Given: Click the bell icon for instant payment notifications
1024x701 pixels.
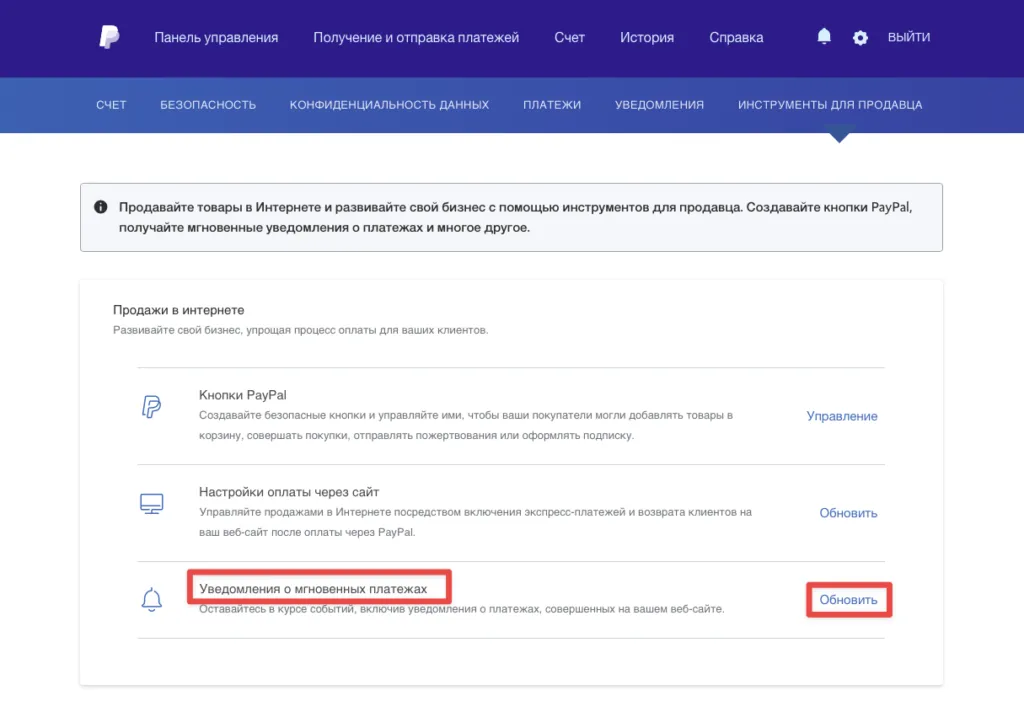Looking at the screenshot, I should pos(152,599).
